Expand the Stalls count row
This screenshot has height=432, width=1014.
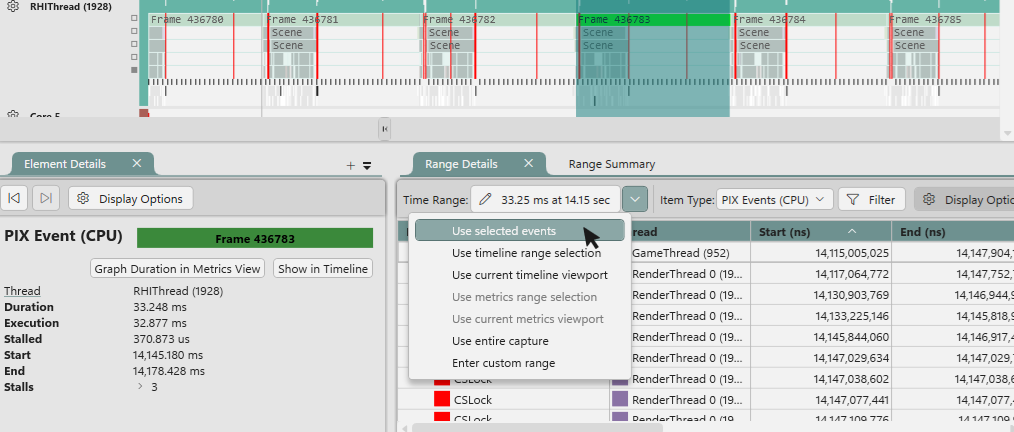click(140, 387)
